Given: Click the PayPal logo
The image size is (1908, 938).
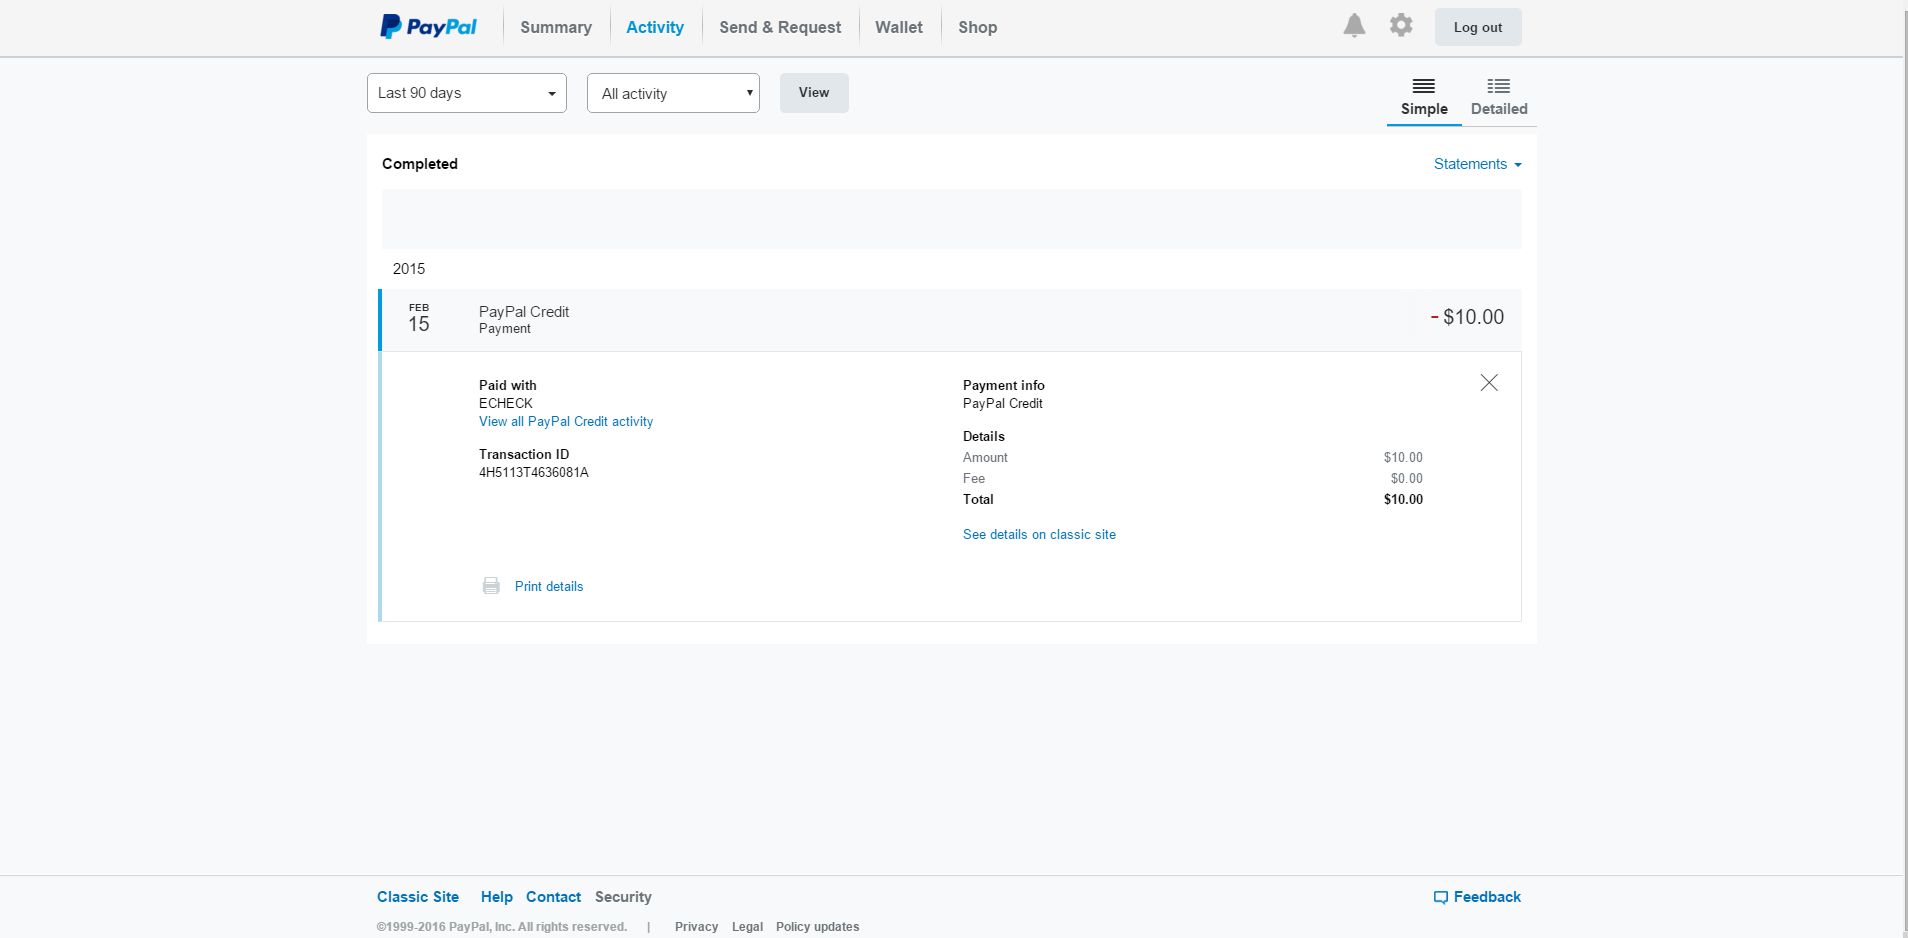Looking at the screenshot, I should (428, 27).
